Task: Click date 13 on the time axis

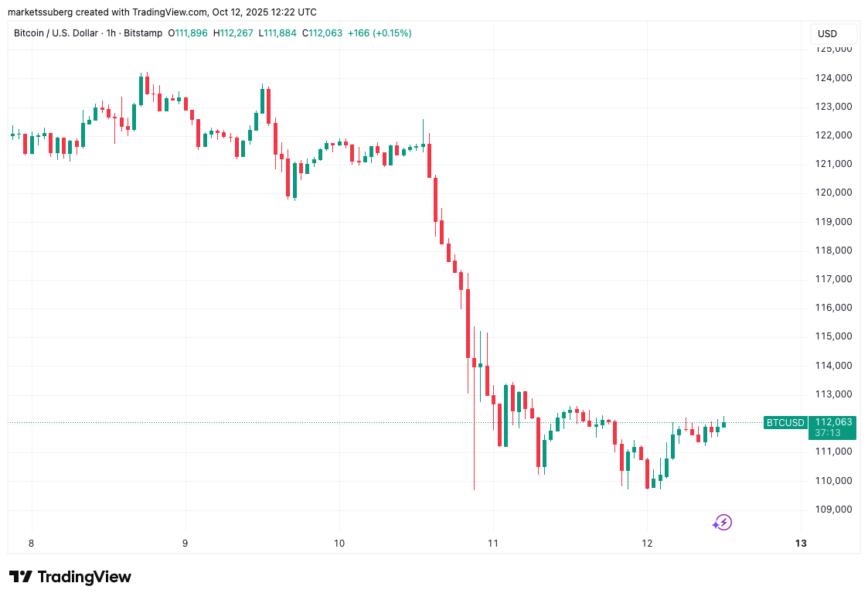Action: click(x=800, y=543)
